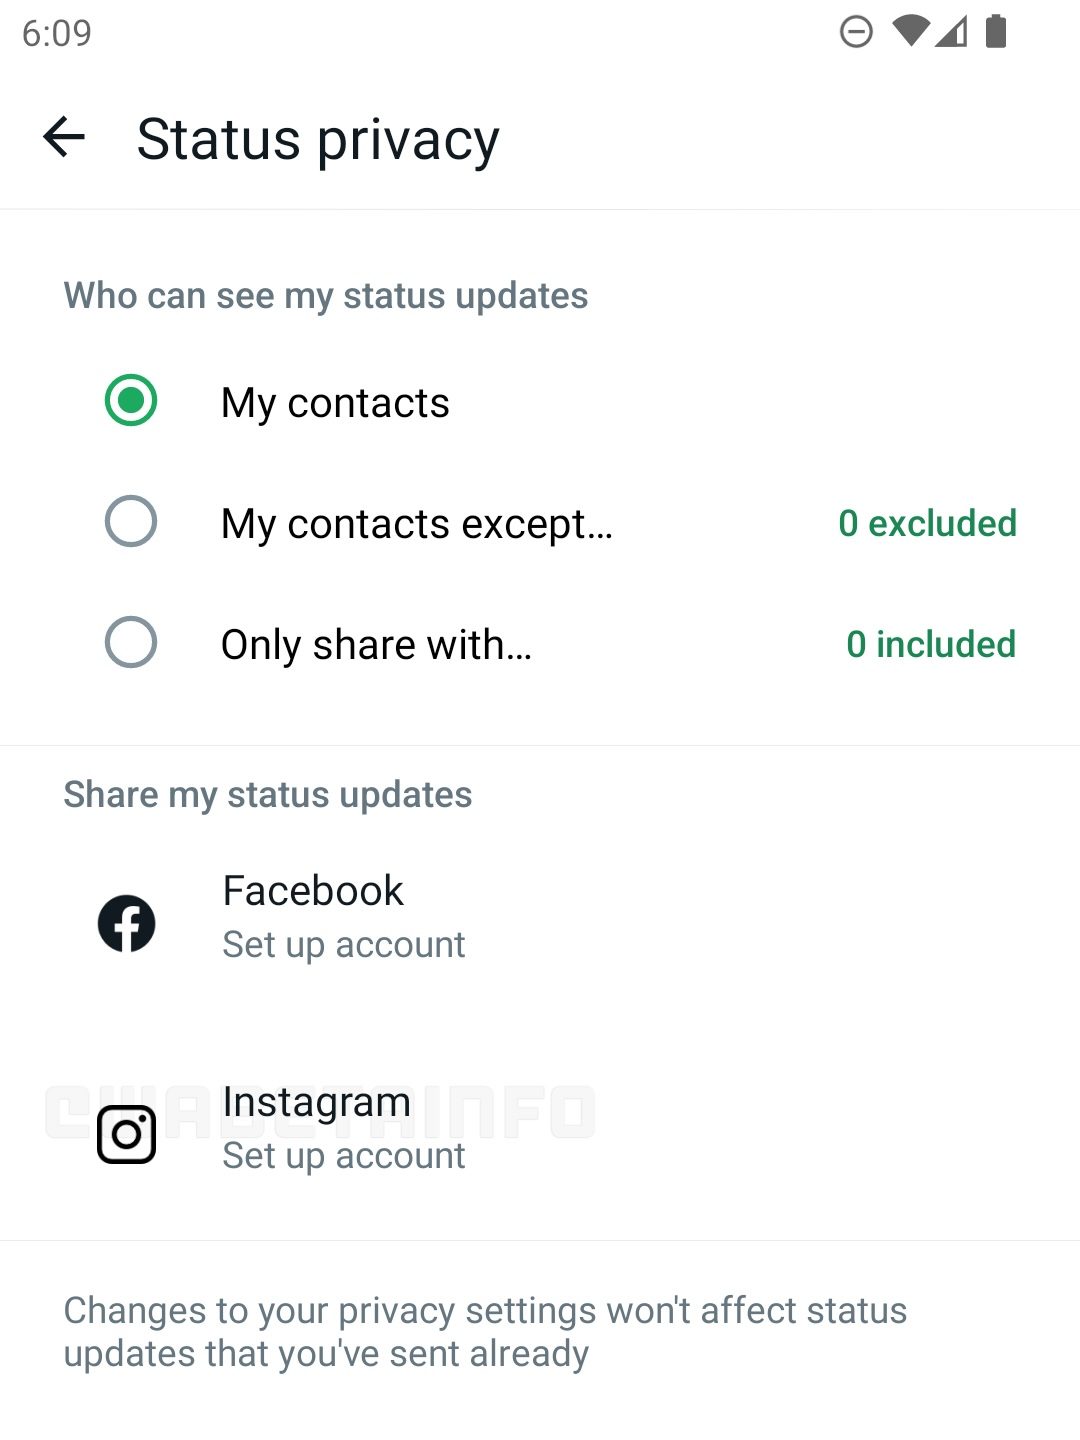Image resolution: width=1080 pixels, height=1440 pixels.
Task: Tap the Wi-Fi signal status icon
Action: point(910,31)
